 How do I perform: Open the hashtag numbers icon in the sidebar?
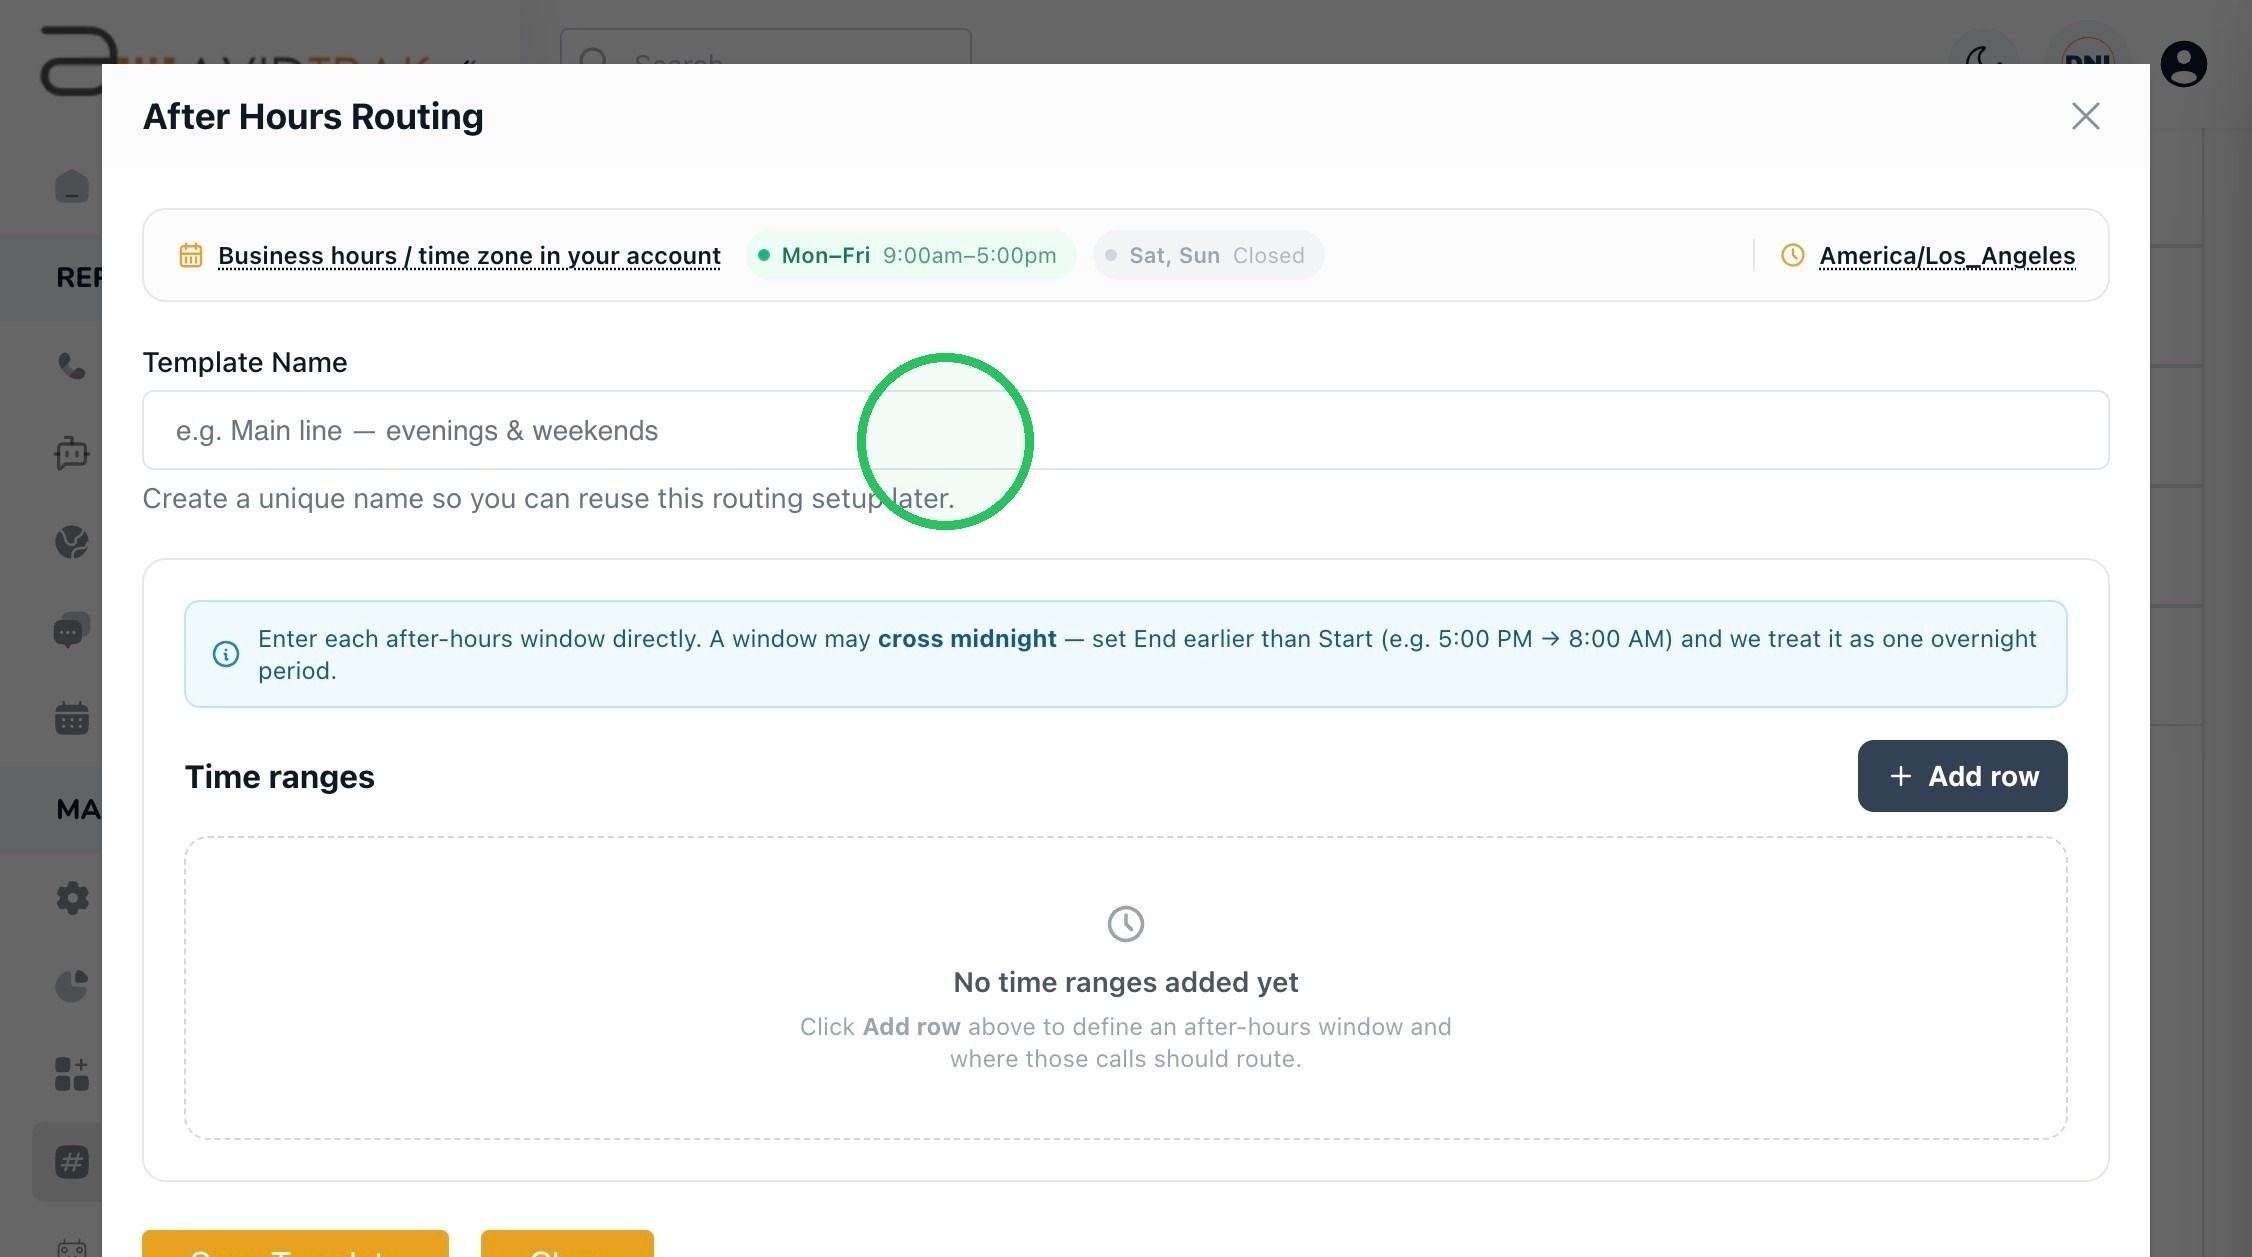point(72,1162)
